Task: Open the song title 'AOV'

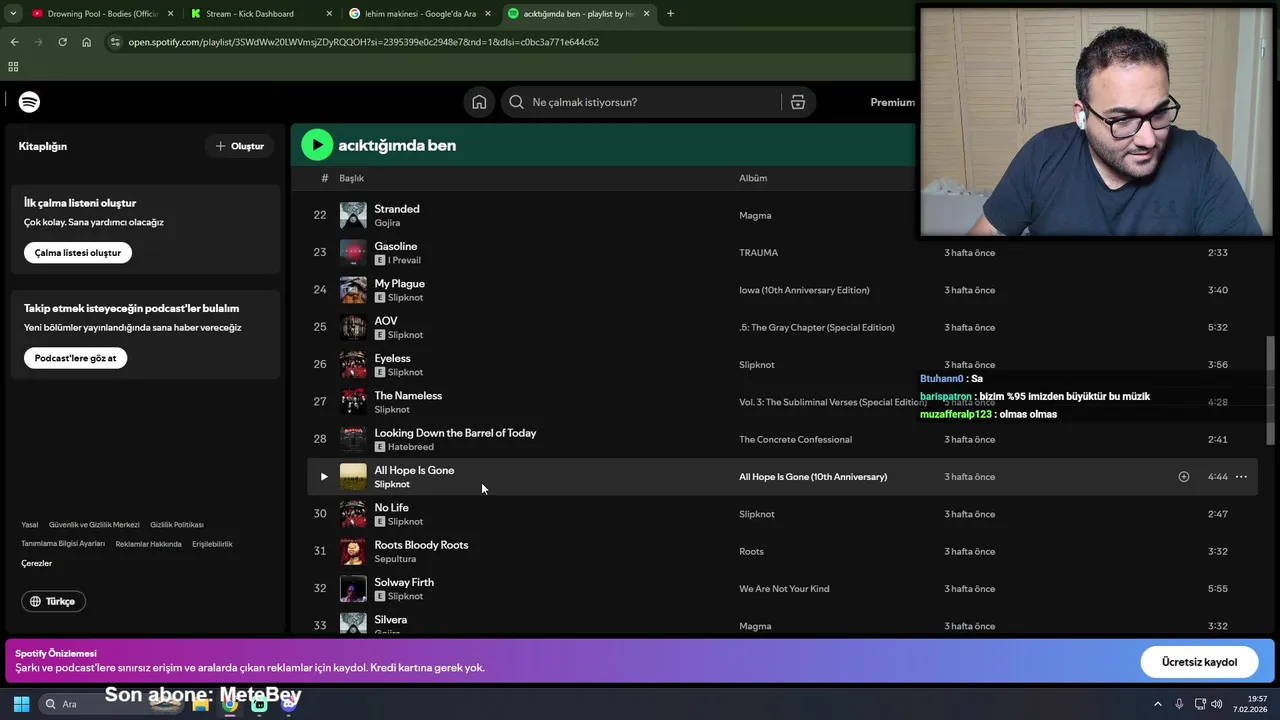Action: (x=386, y=321)
